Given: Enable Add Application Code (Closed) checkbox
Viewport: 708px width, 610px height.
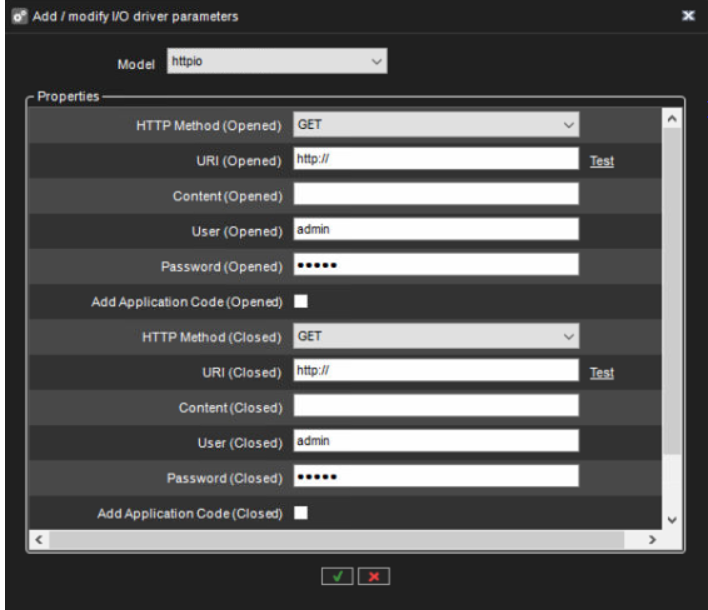Looking at the screenshot, I should 300,513.
